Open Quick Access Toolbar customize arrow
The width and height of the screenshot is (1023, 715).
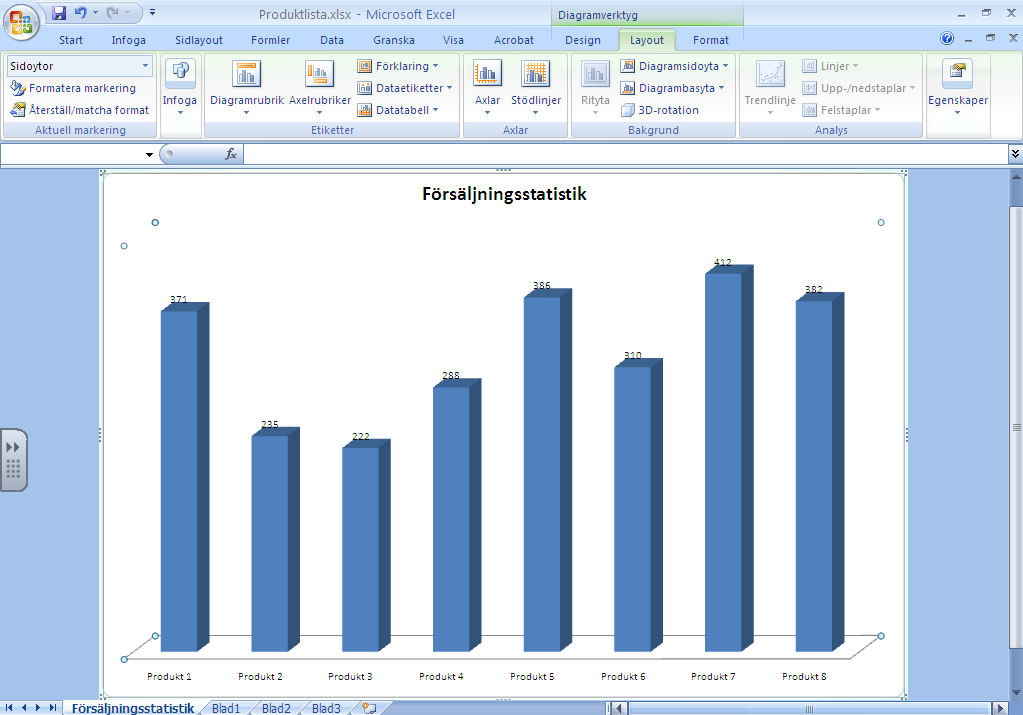coord(152,12)
